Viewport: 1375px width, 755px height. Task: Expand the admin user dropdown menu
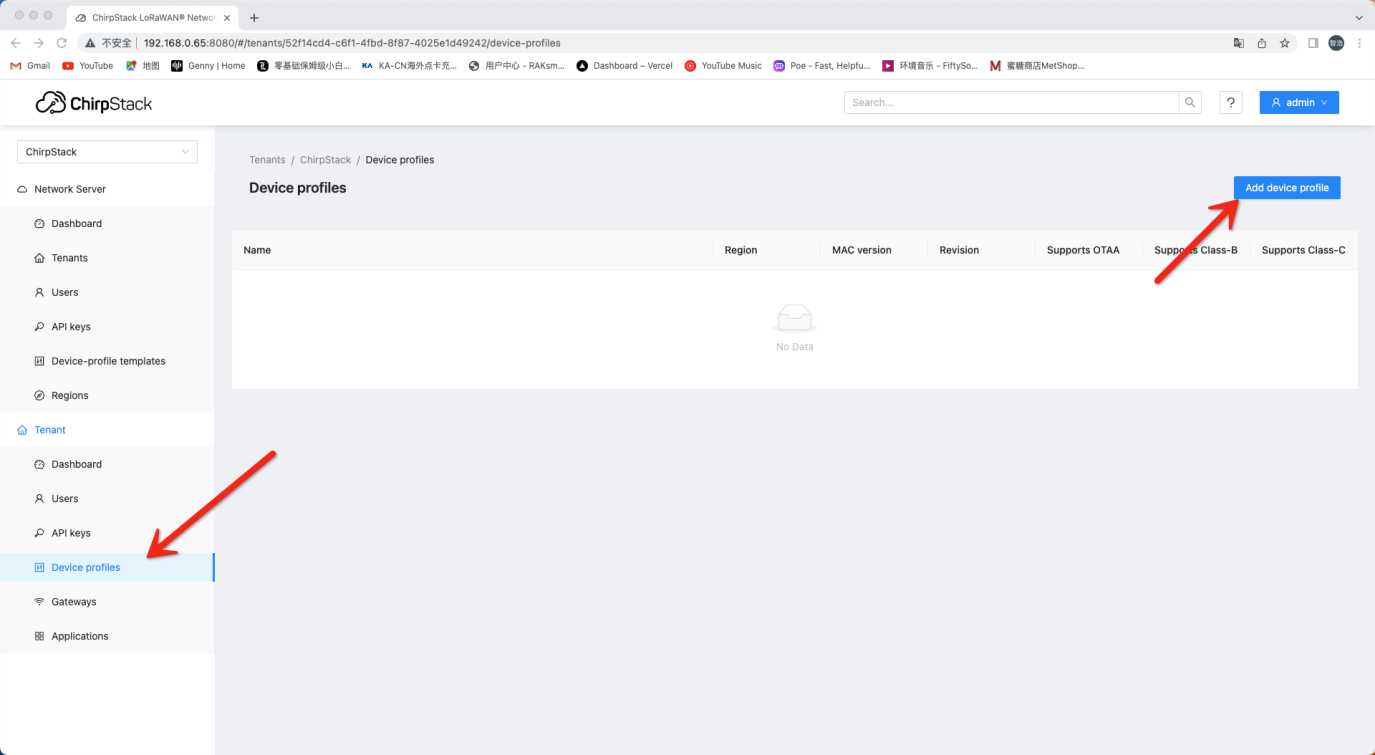(1299, 102)
